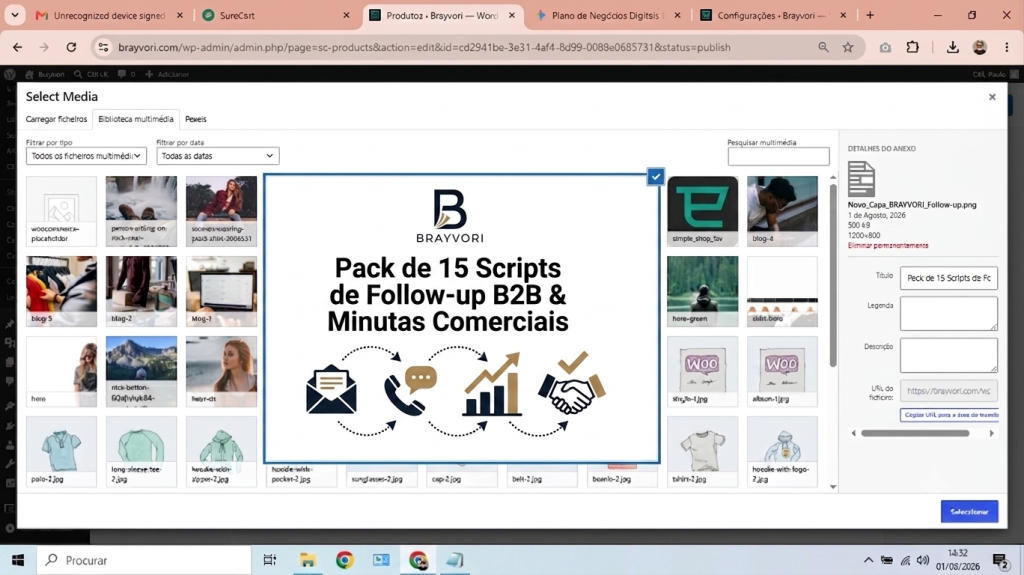This screenshot has height=575, width=1024.
Task: Click the attachment details horizontal scrollbar
Action: coord(915,433)
